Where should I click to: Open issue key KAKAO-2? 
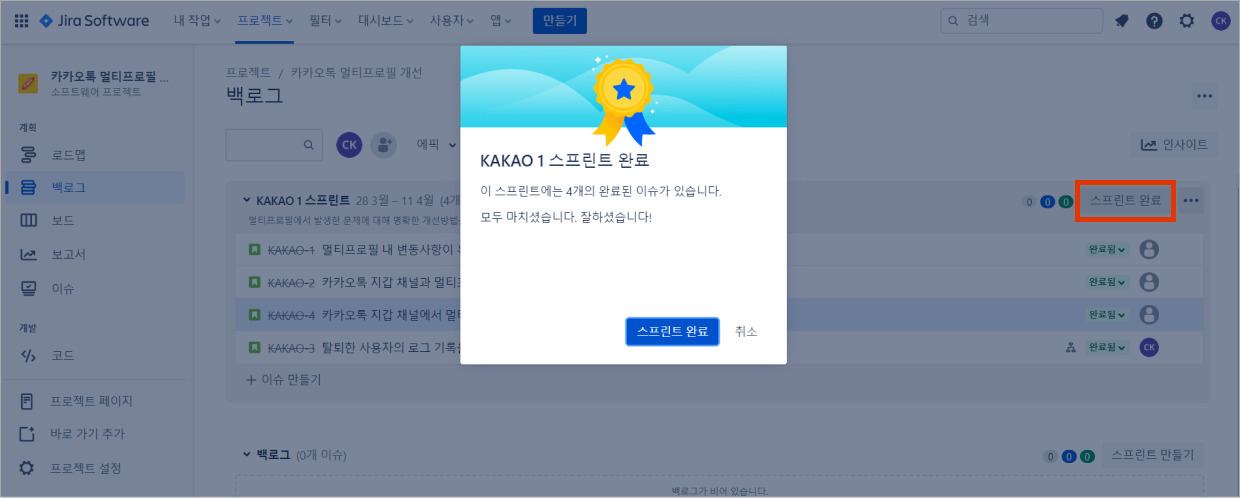292,282
